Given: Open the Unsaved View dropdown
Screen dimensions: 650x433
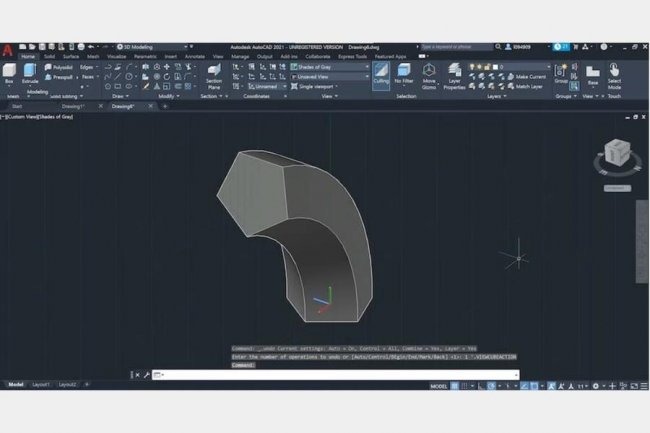Looking at the screenshot, I should pyautogui.click(x=330, y=77).
